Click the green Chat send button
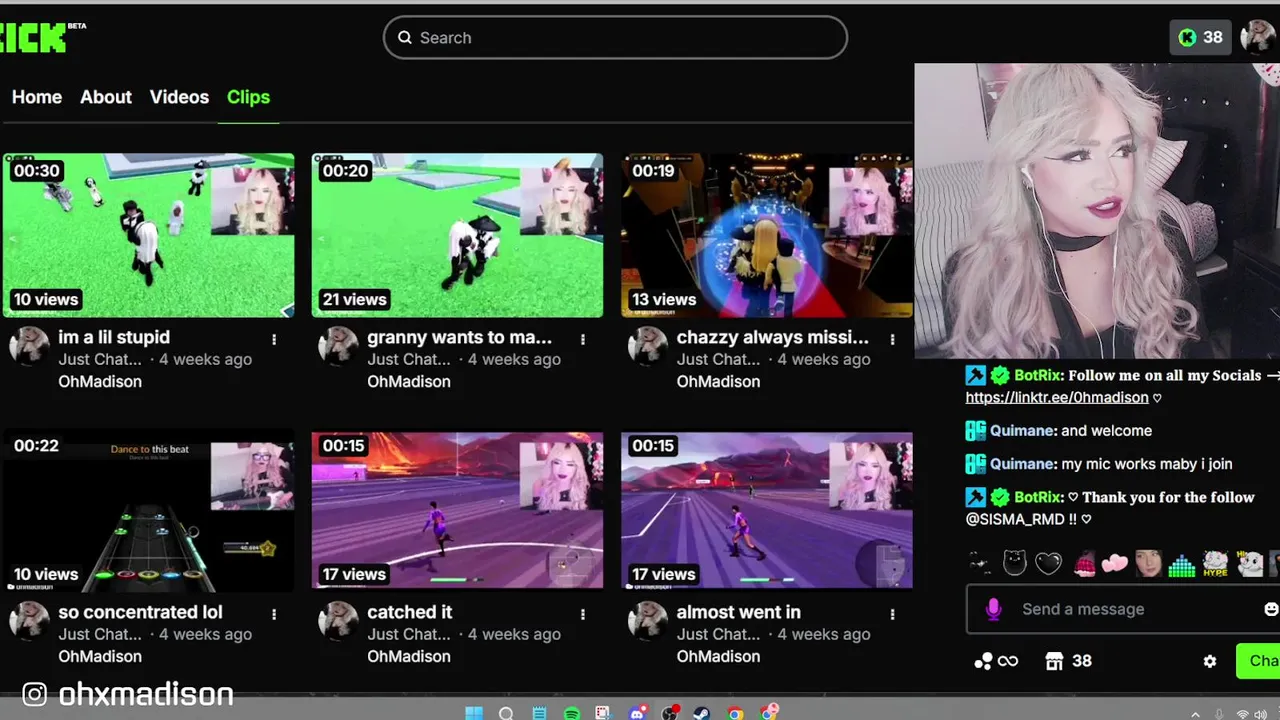Image resolution: width=1280 pixels, height=720 pixels. [x=1259, y=661]
